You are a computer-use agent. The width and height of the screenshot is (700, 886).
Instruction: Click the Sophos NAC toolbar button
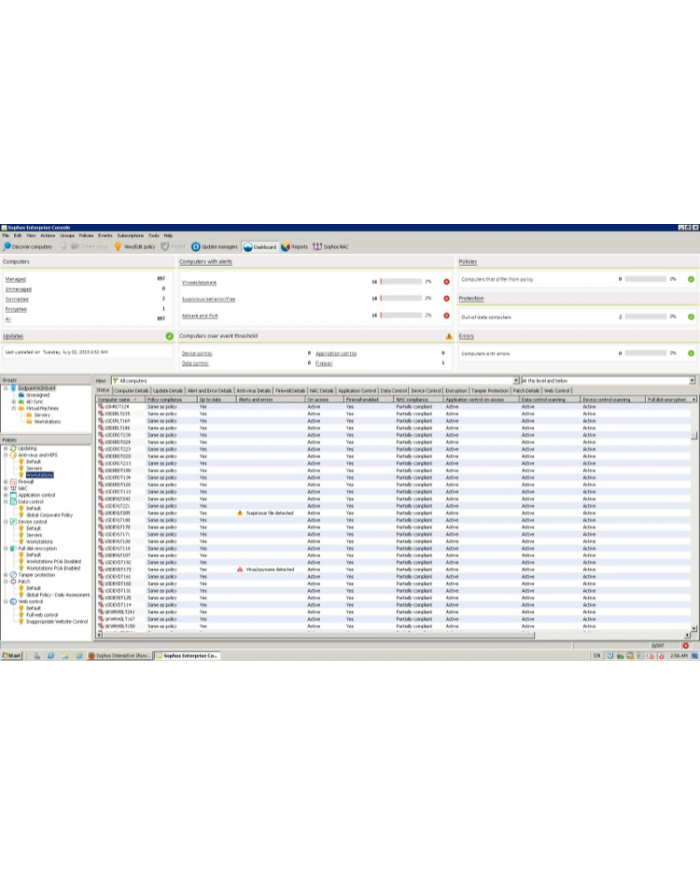click(x=331, y=247)
